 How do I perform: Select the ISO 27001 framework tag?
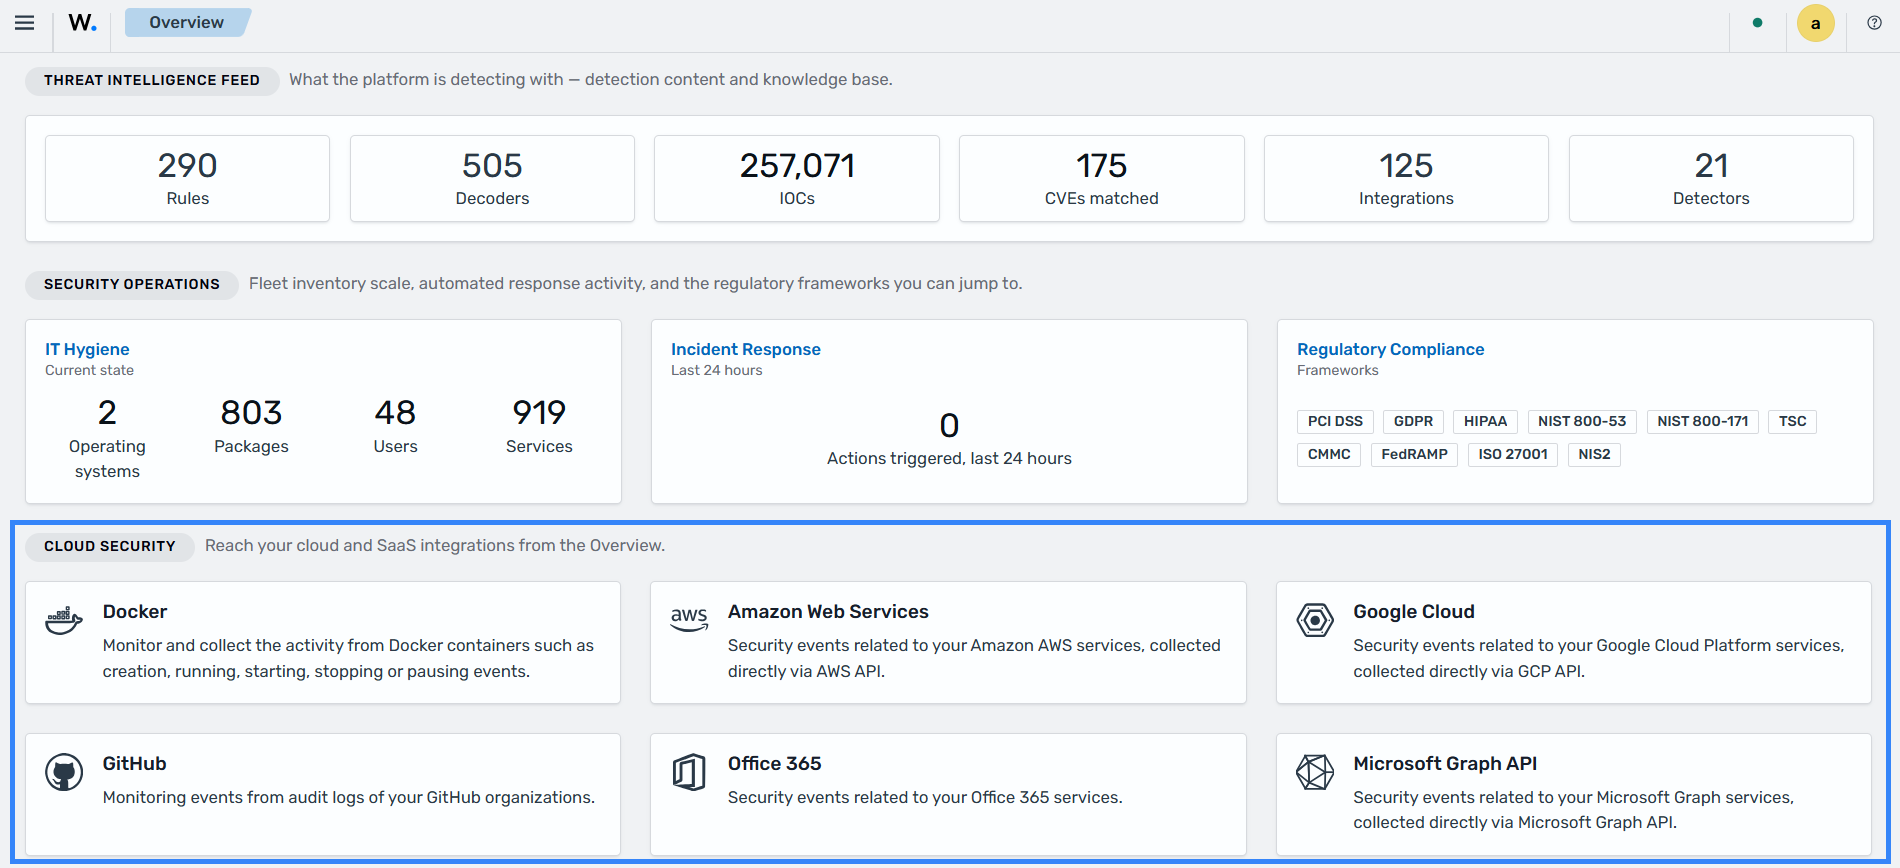click(1513, 455)
